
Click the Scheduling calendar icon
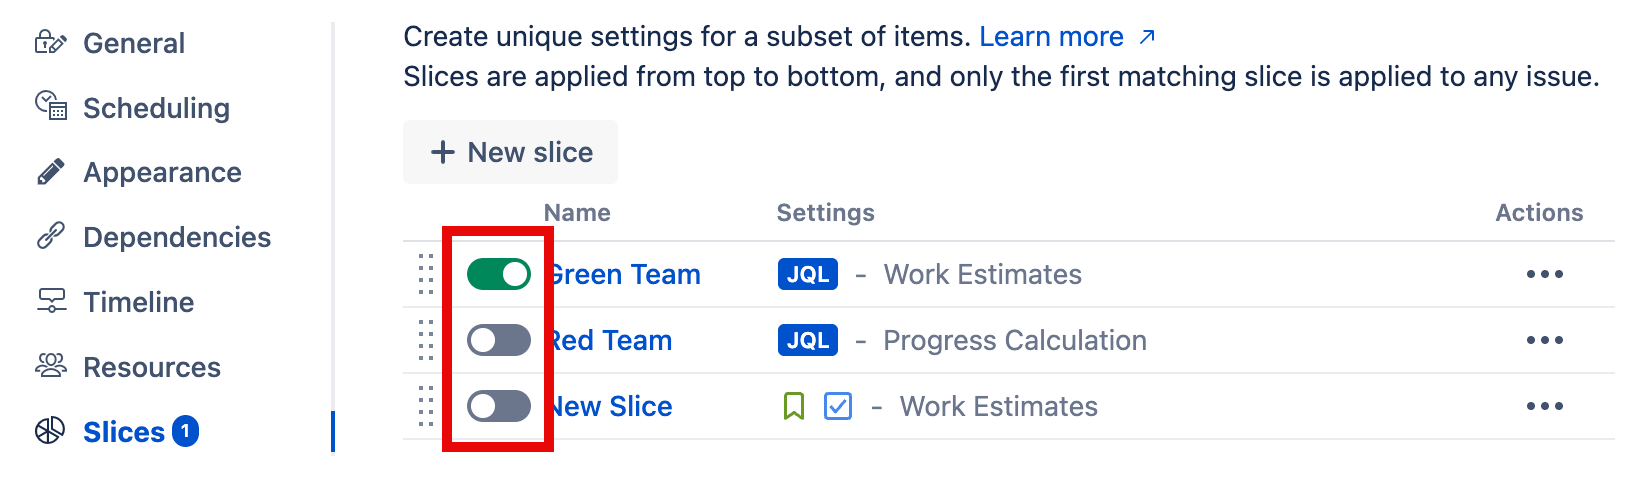[50, 106]
